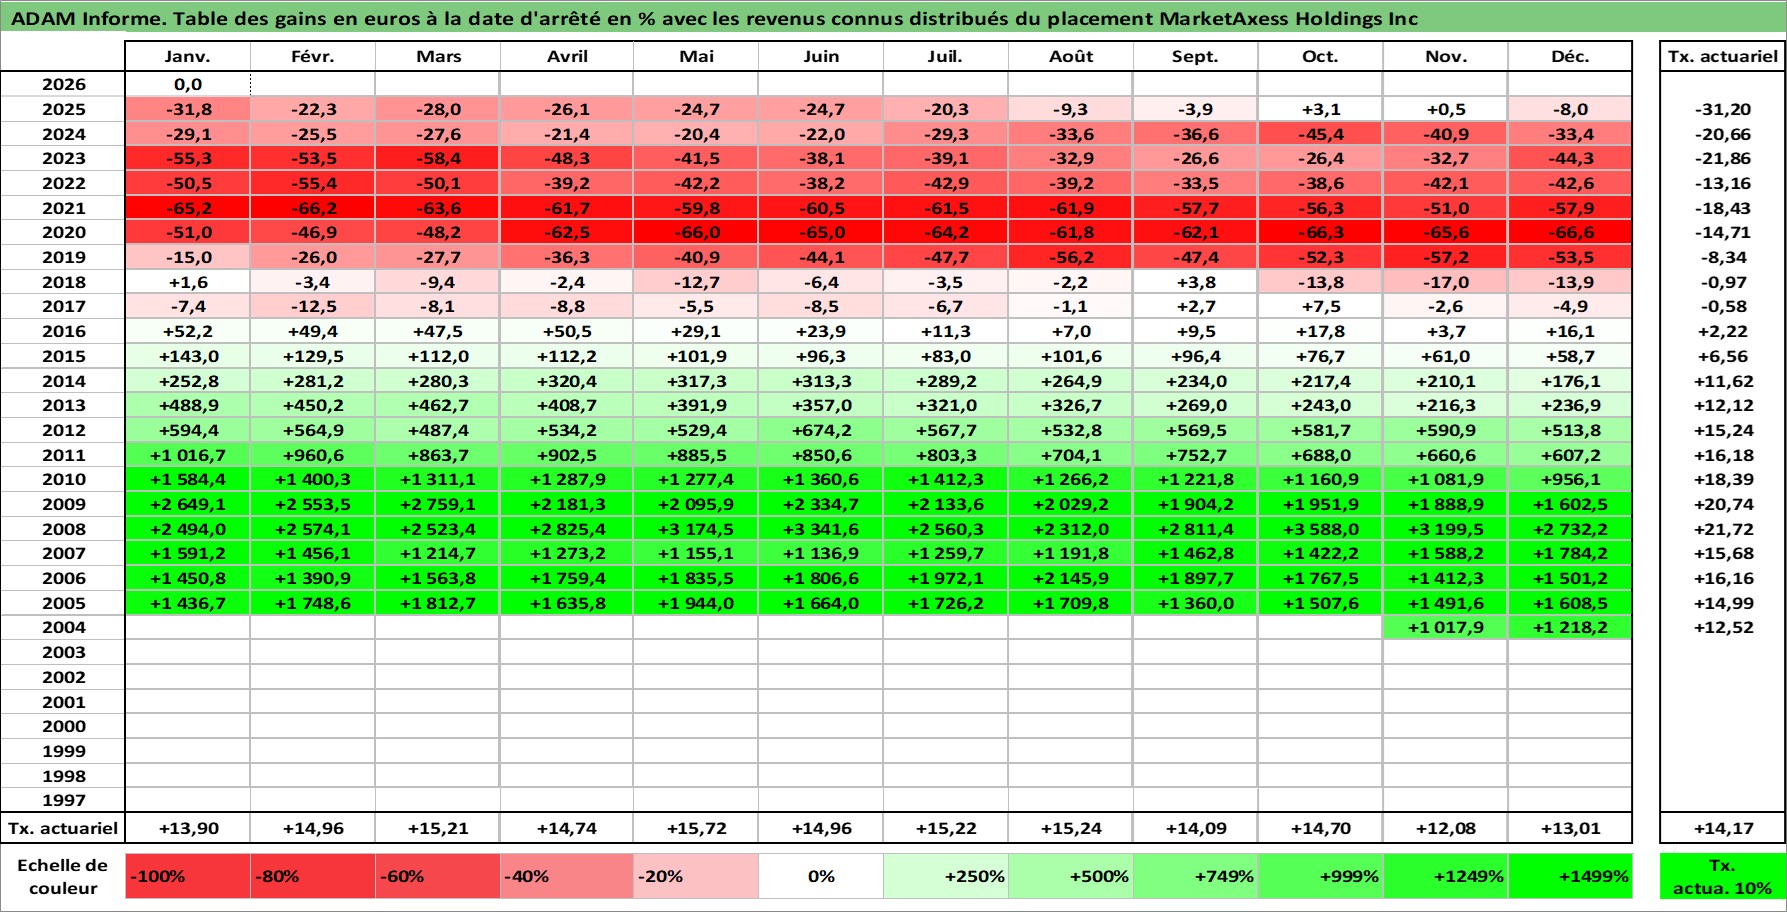Select the 2008 row label
The height and width of the screenshot is (912, 1787).
(63, 529)
